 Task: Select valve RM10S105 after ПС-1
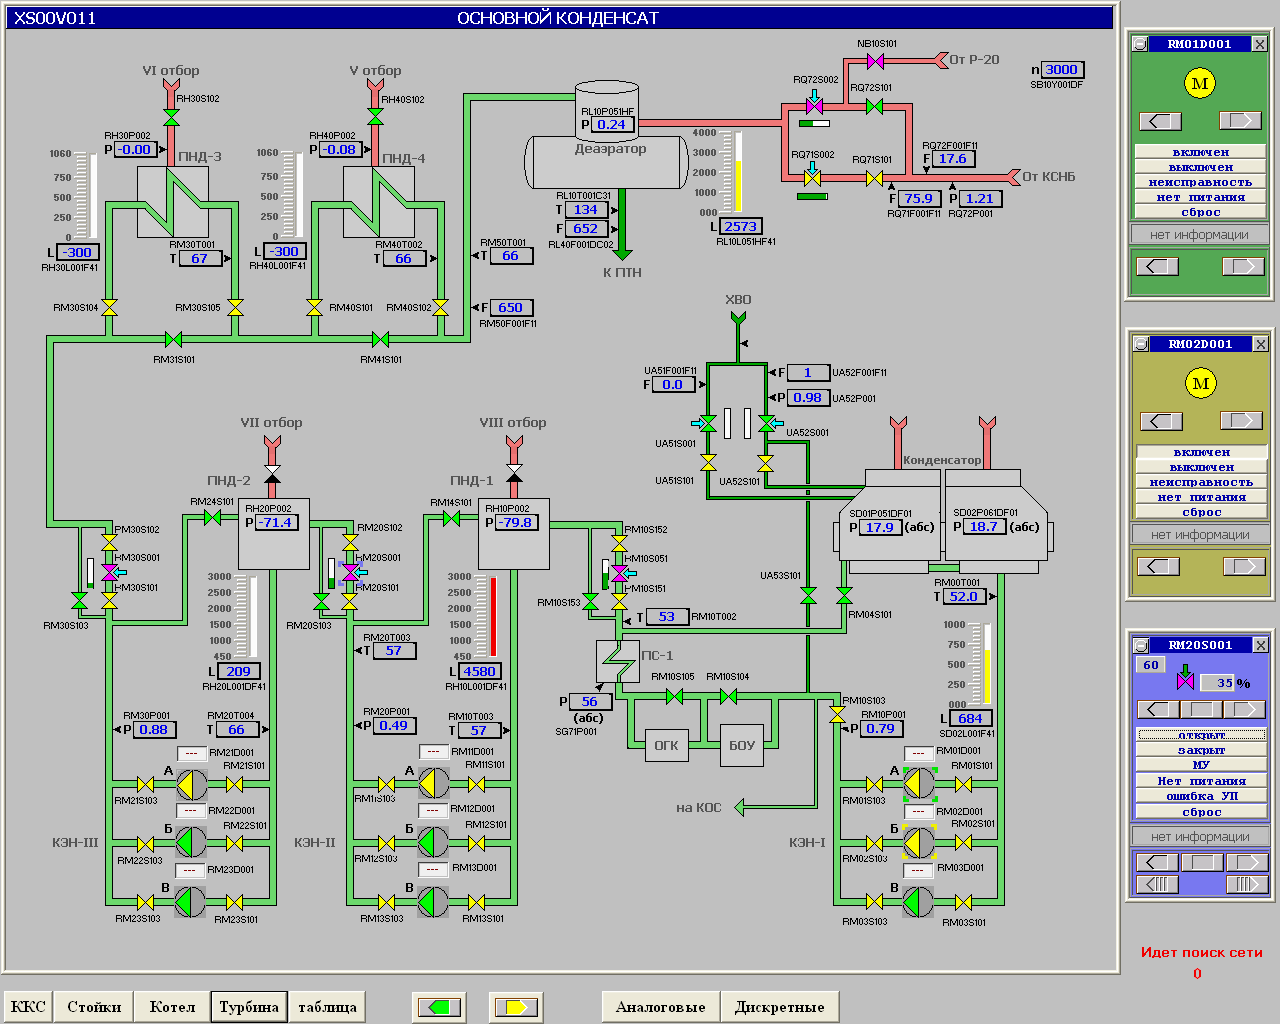point(673,696)
